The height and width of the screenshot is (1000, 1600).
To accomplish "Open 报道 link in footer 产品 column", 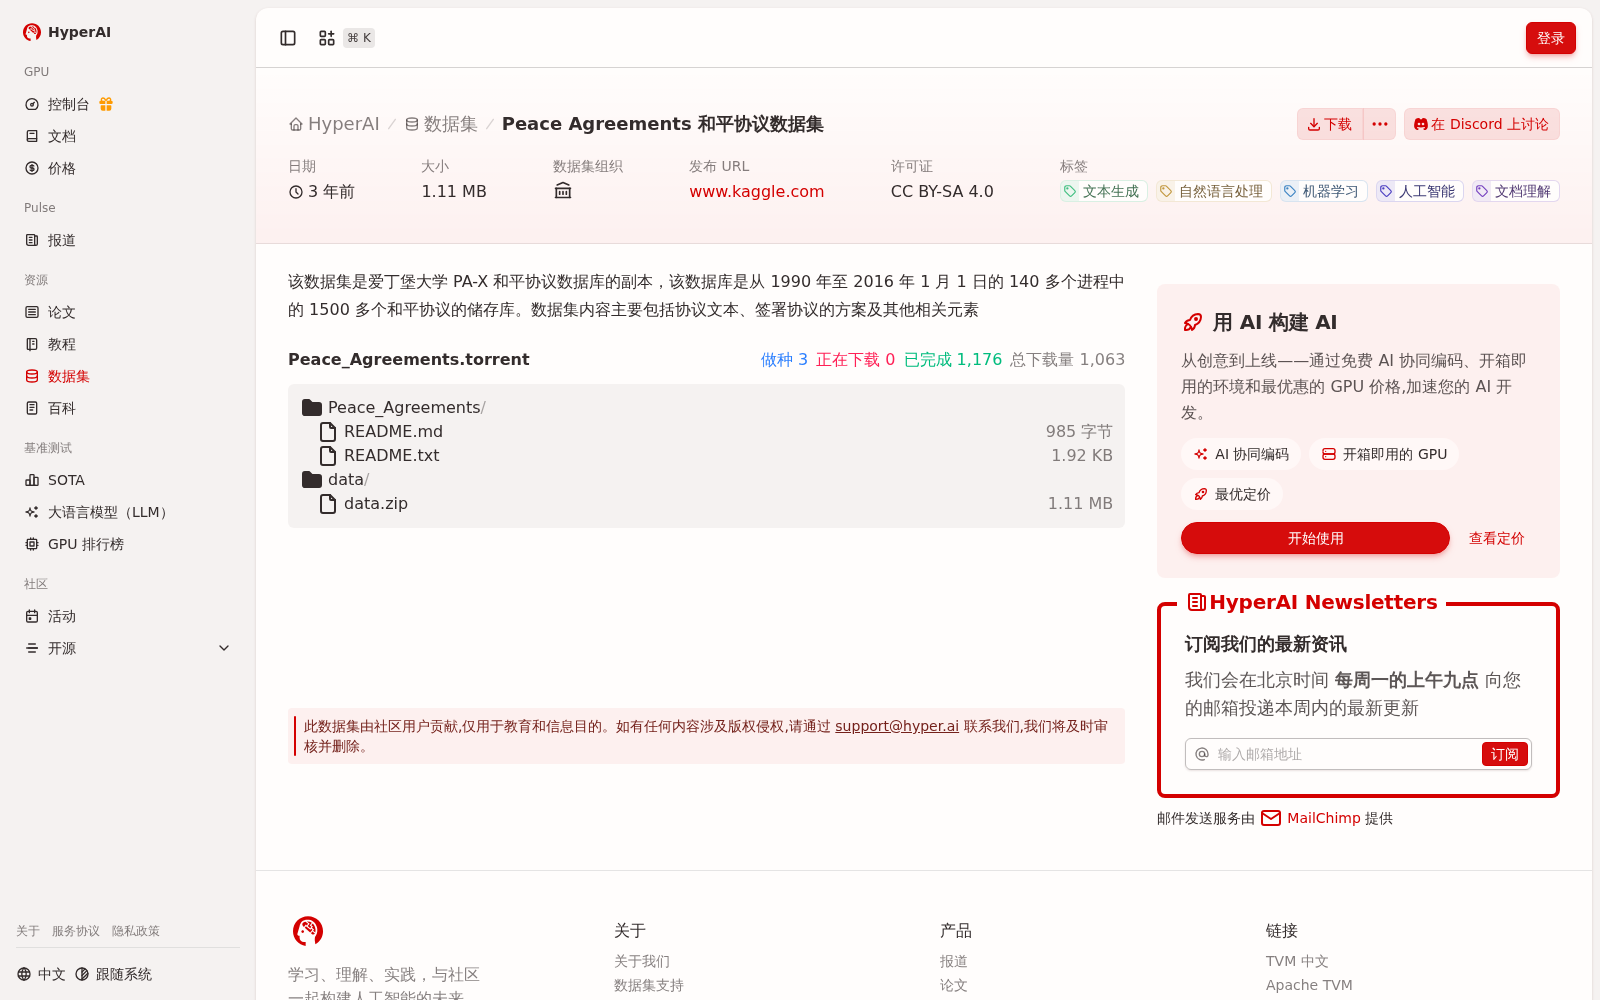I will click(954, 961).
